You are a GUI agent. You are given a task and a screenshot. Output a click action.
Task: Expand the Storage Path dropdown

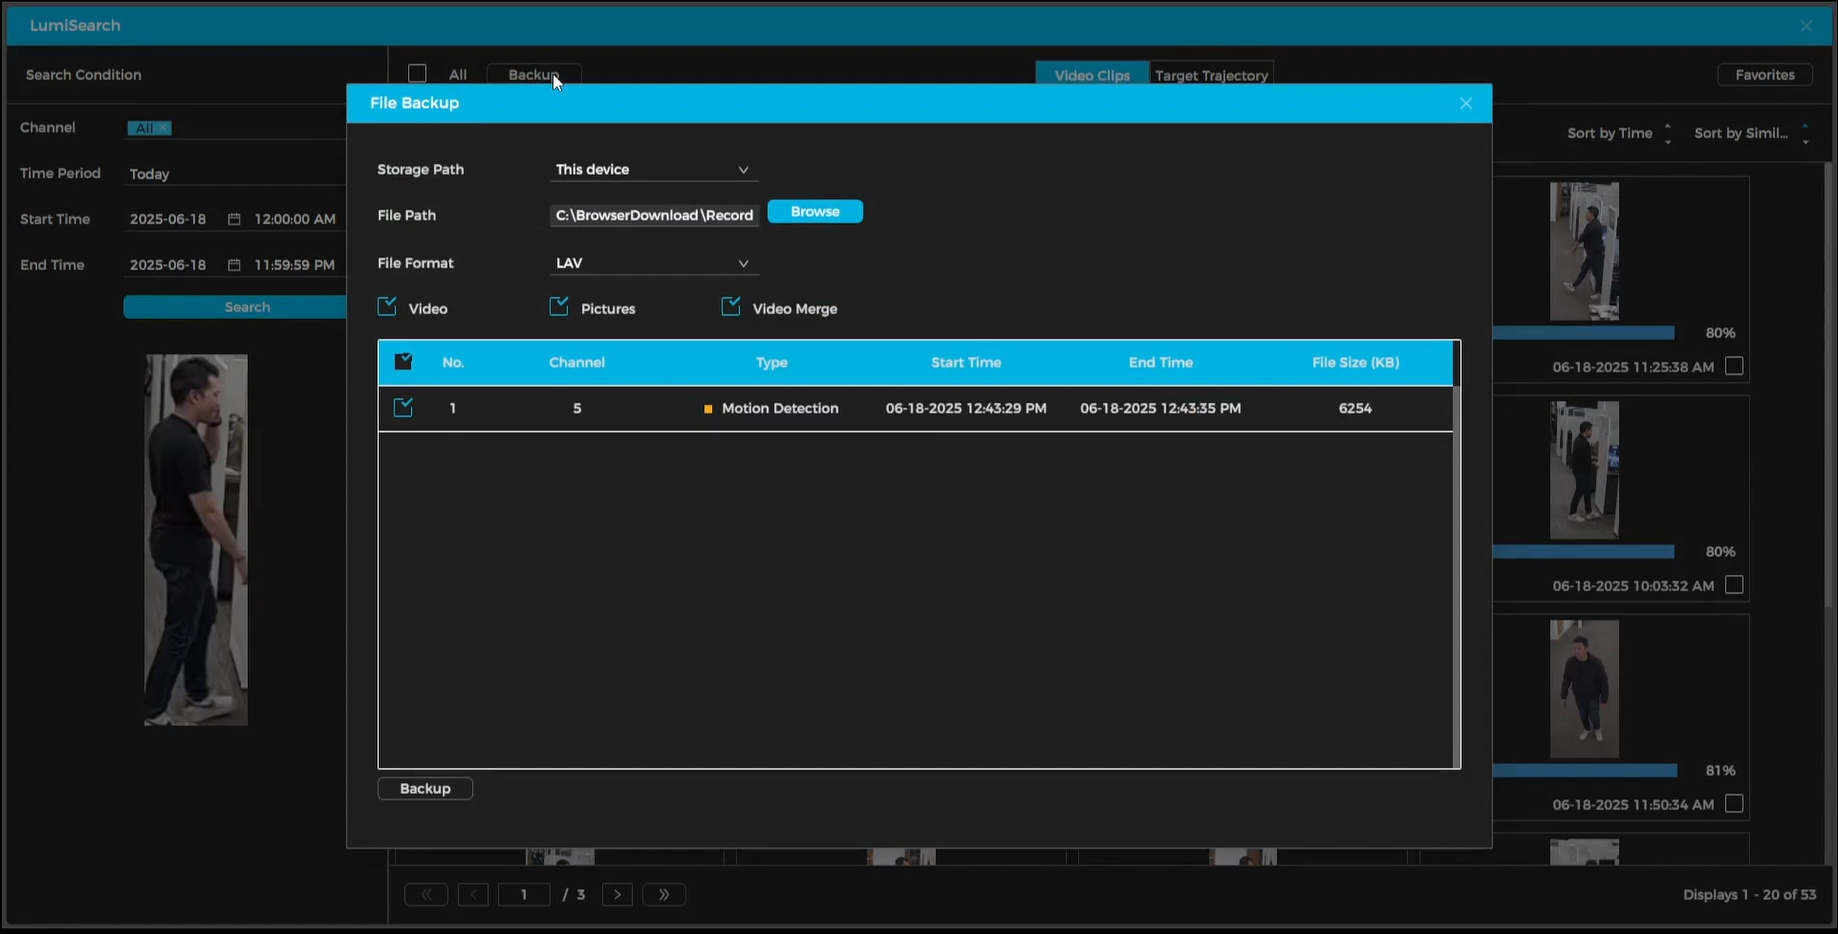[653, 170]
